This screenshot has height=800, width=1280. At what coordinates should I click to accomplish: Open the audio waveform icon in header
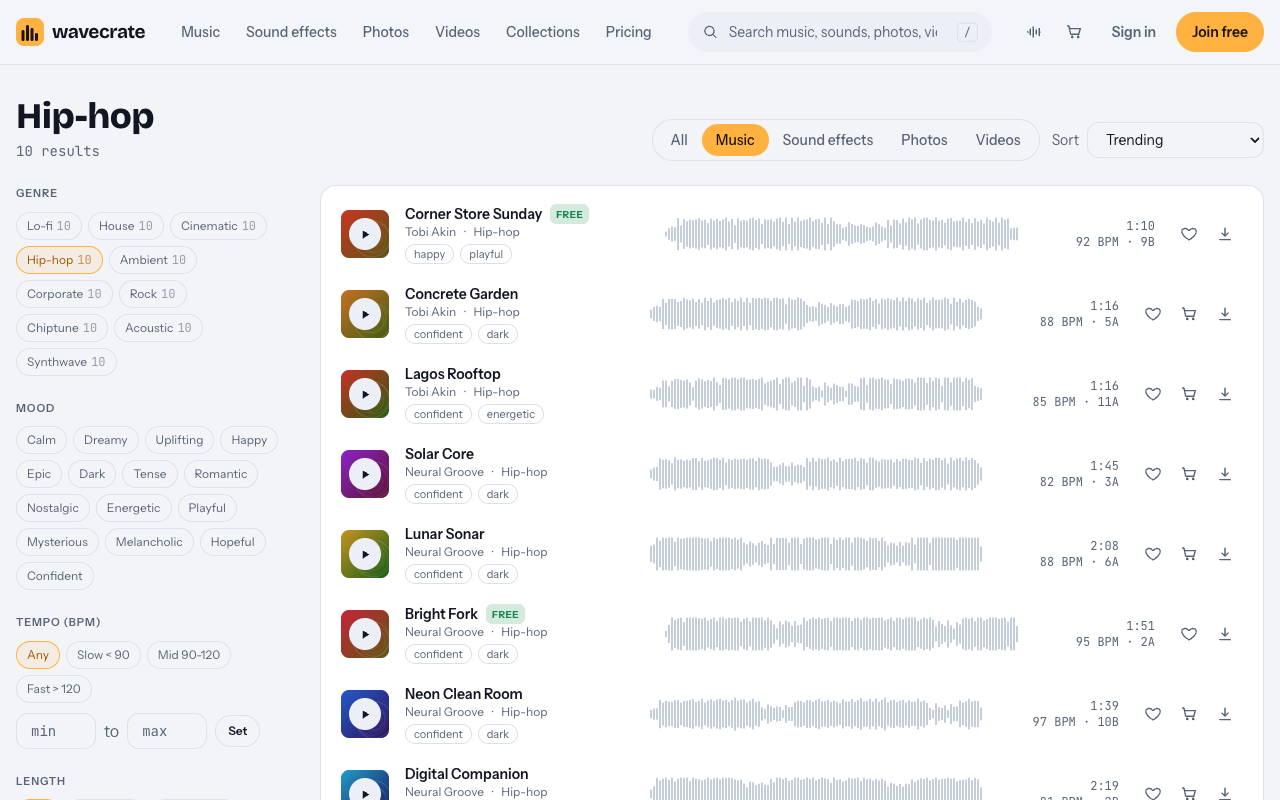tap(1034, 32)
